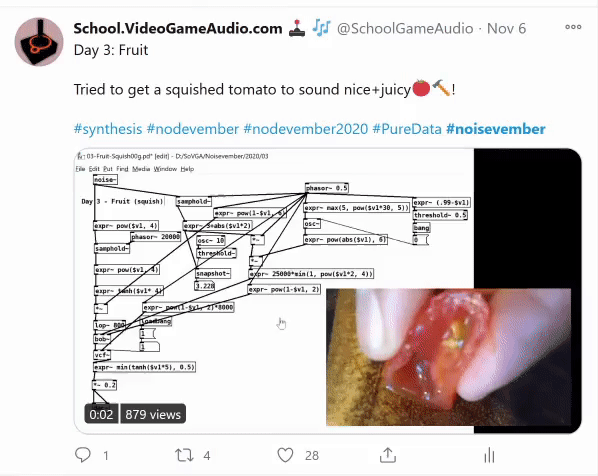Open the #nodevember2020 hashtag

click(x=305, y=129)
